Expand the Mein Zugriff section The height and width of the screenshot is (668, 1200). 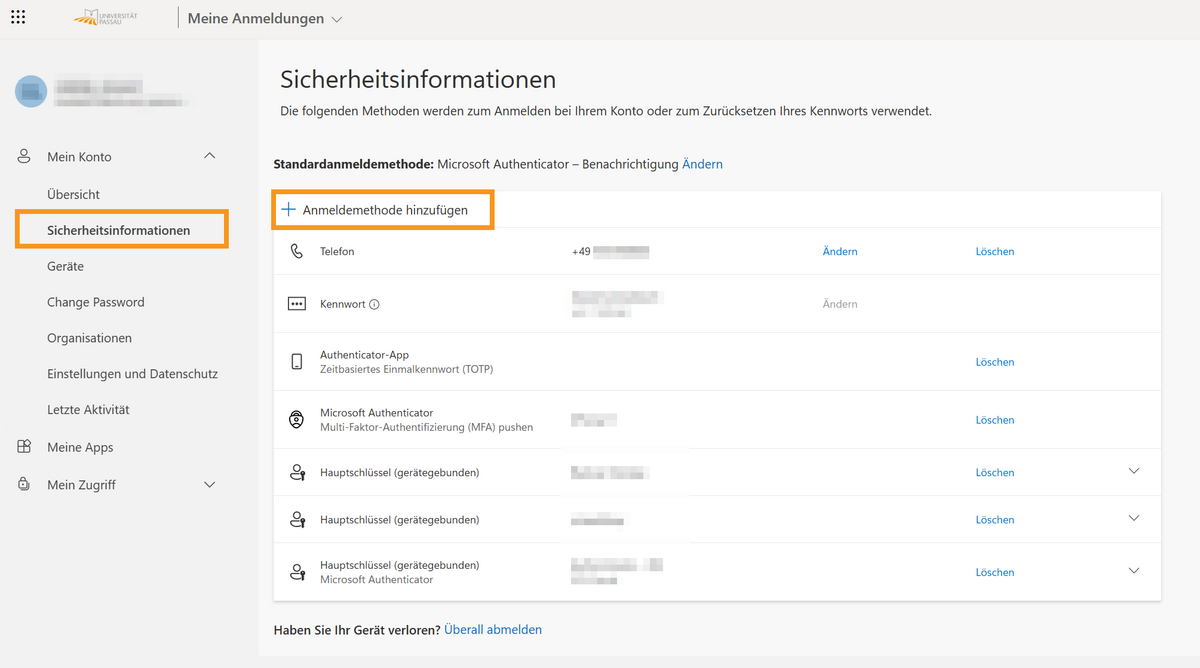209,485
